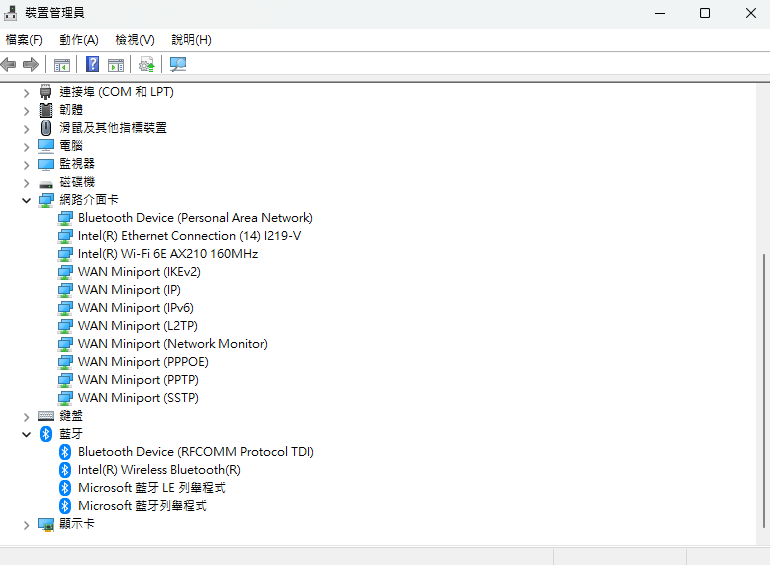Expand the 磁碟機 category
Image resolution: width=770 pixels, height=565 pixels.
[x=27, y=183]
